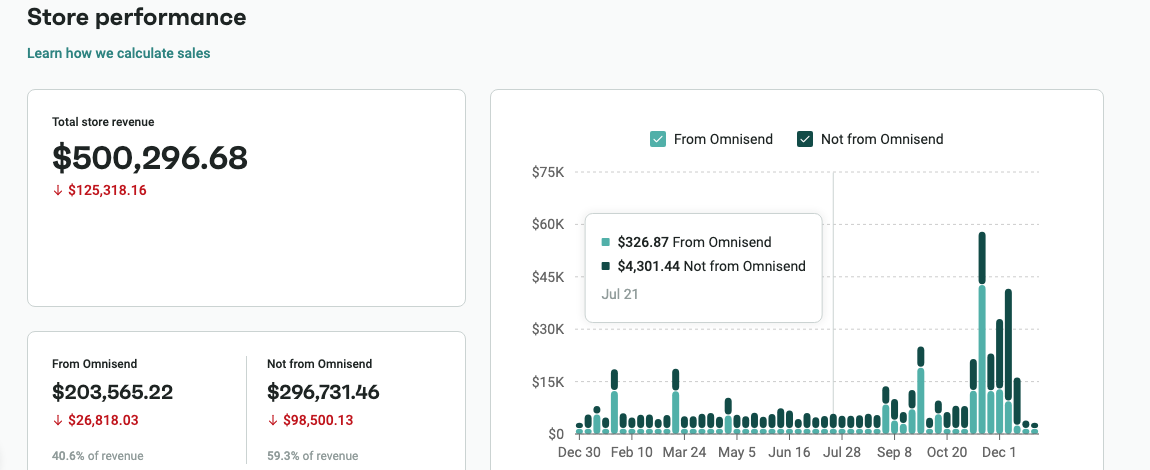Click the '$326.87 From Omnisend' tooltip row
Image resolution: width=1150 pixels, height=470 pixels.
pyautogui.click(x=686, y=242)
